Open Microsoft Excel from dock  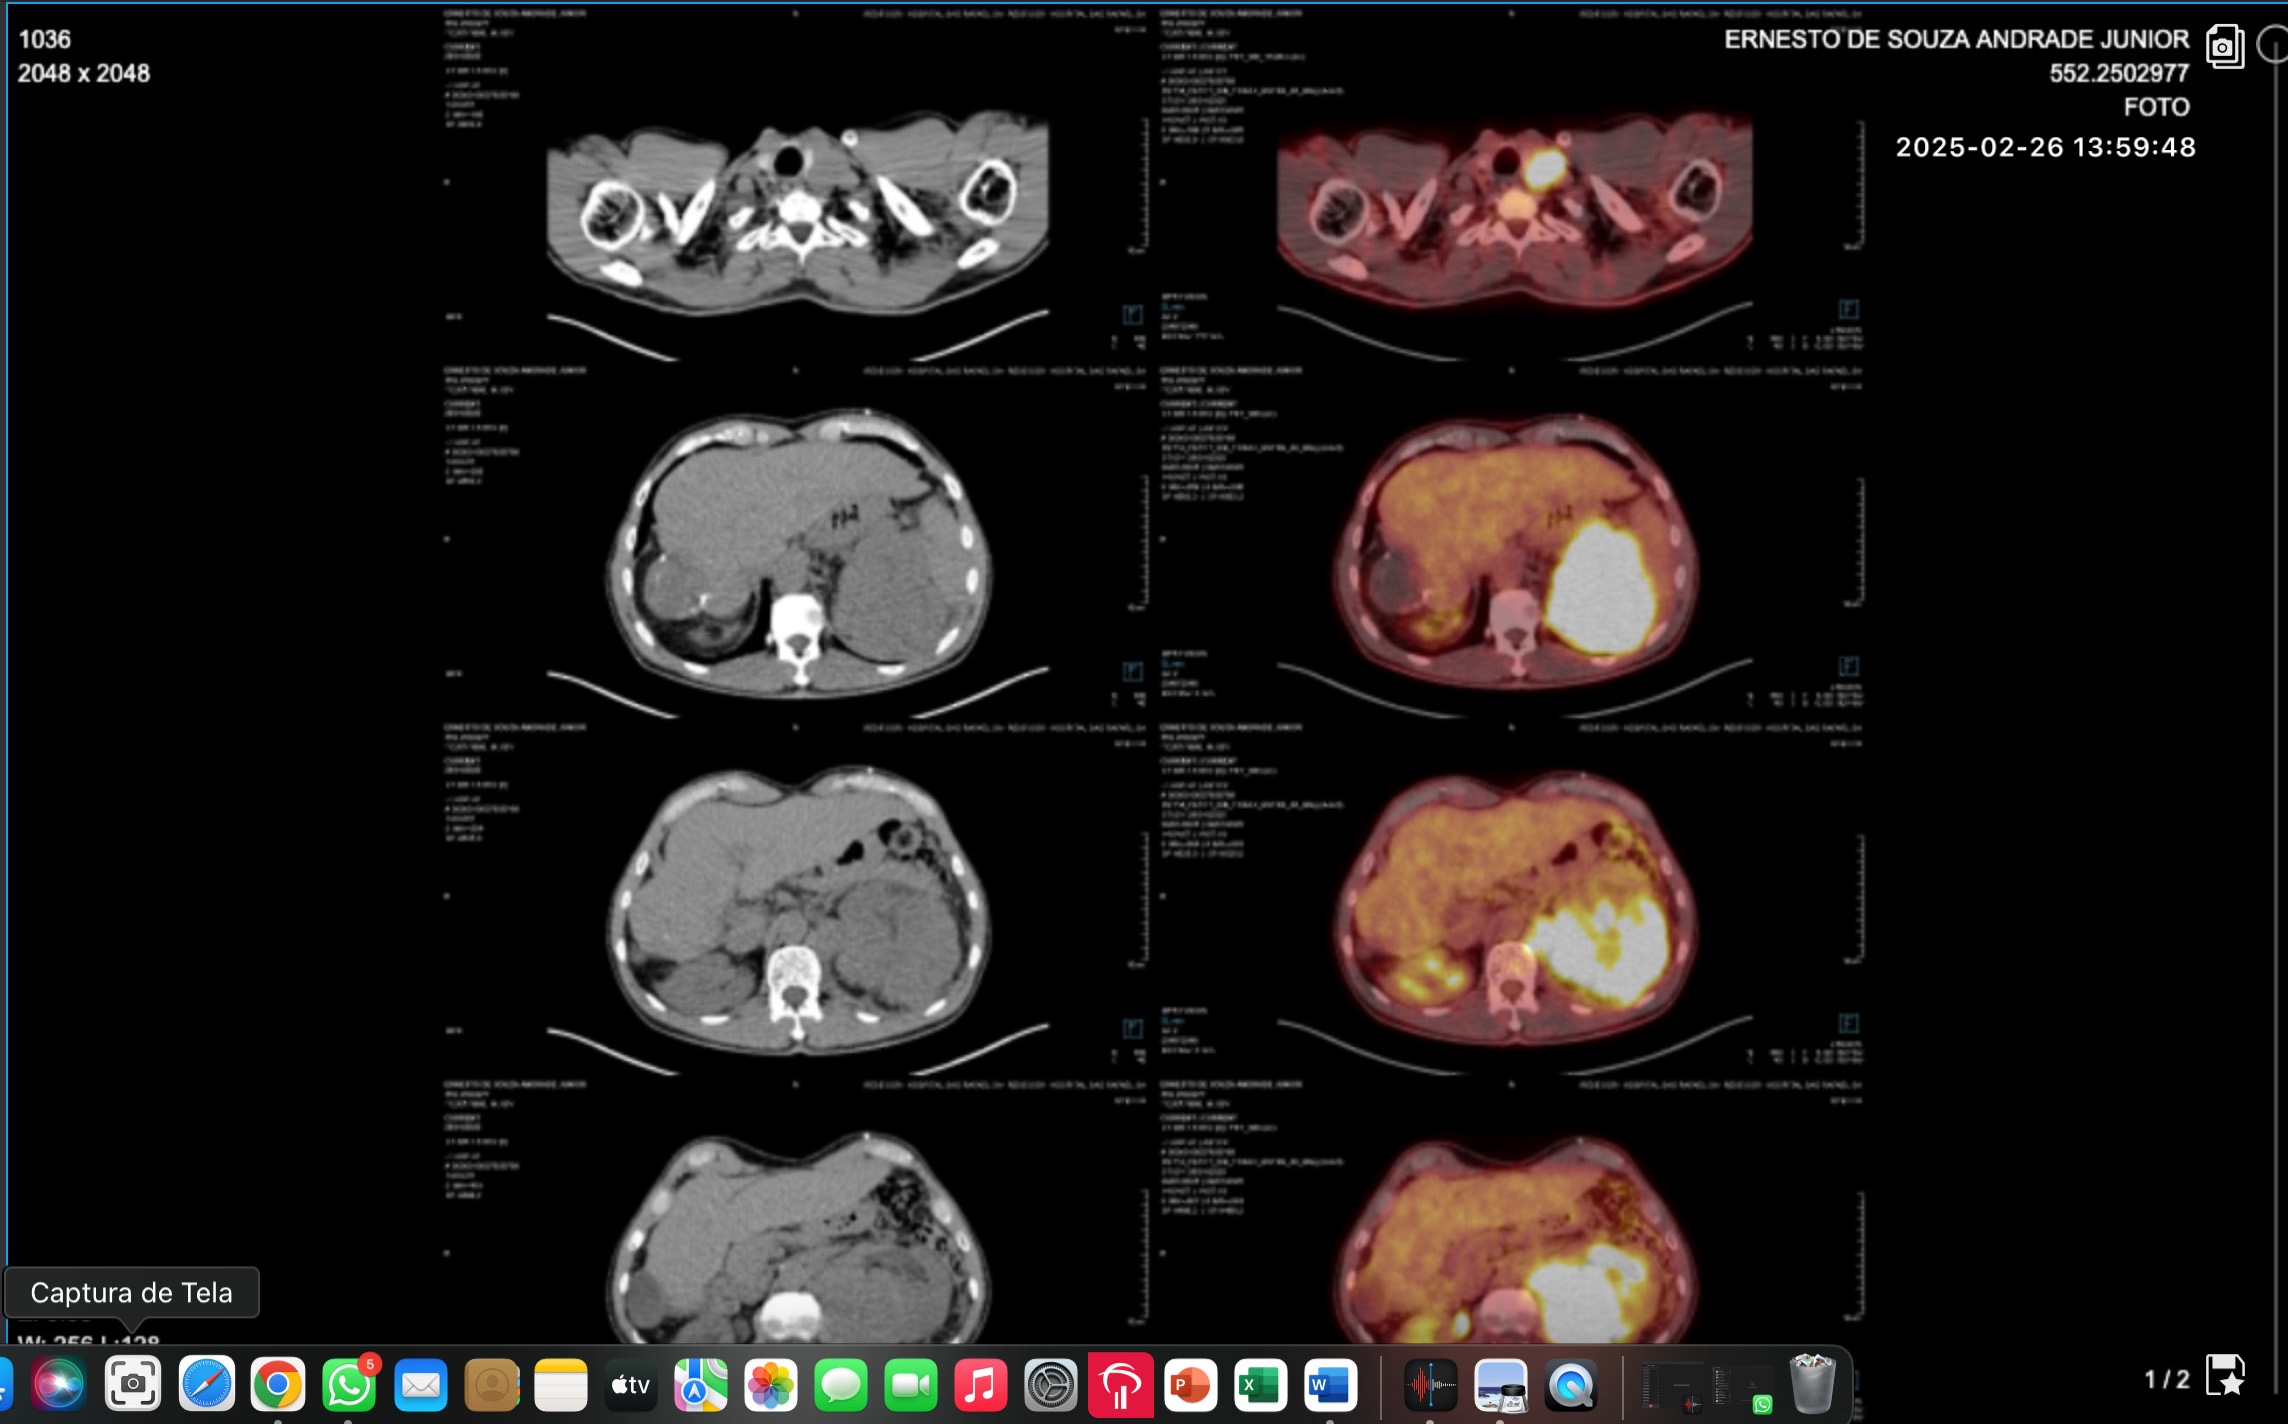pyautogui.click(x=1260, y=1385)
